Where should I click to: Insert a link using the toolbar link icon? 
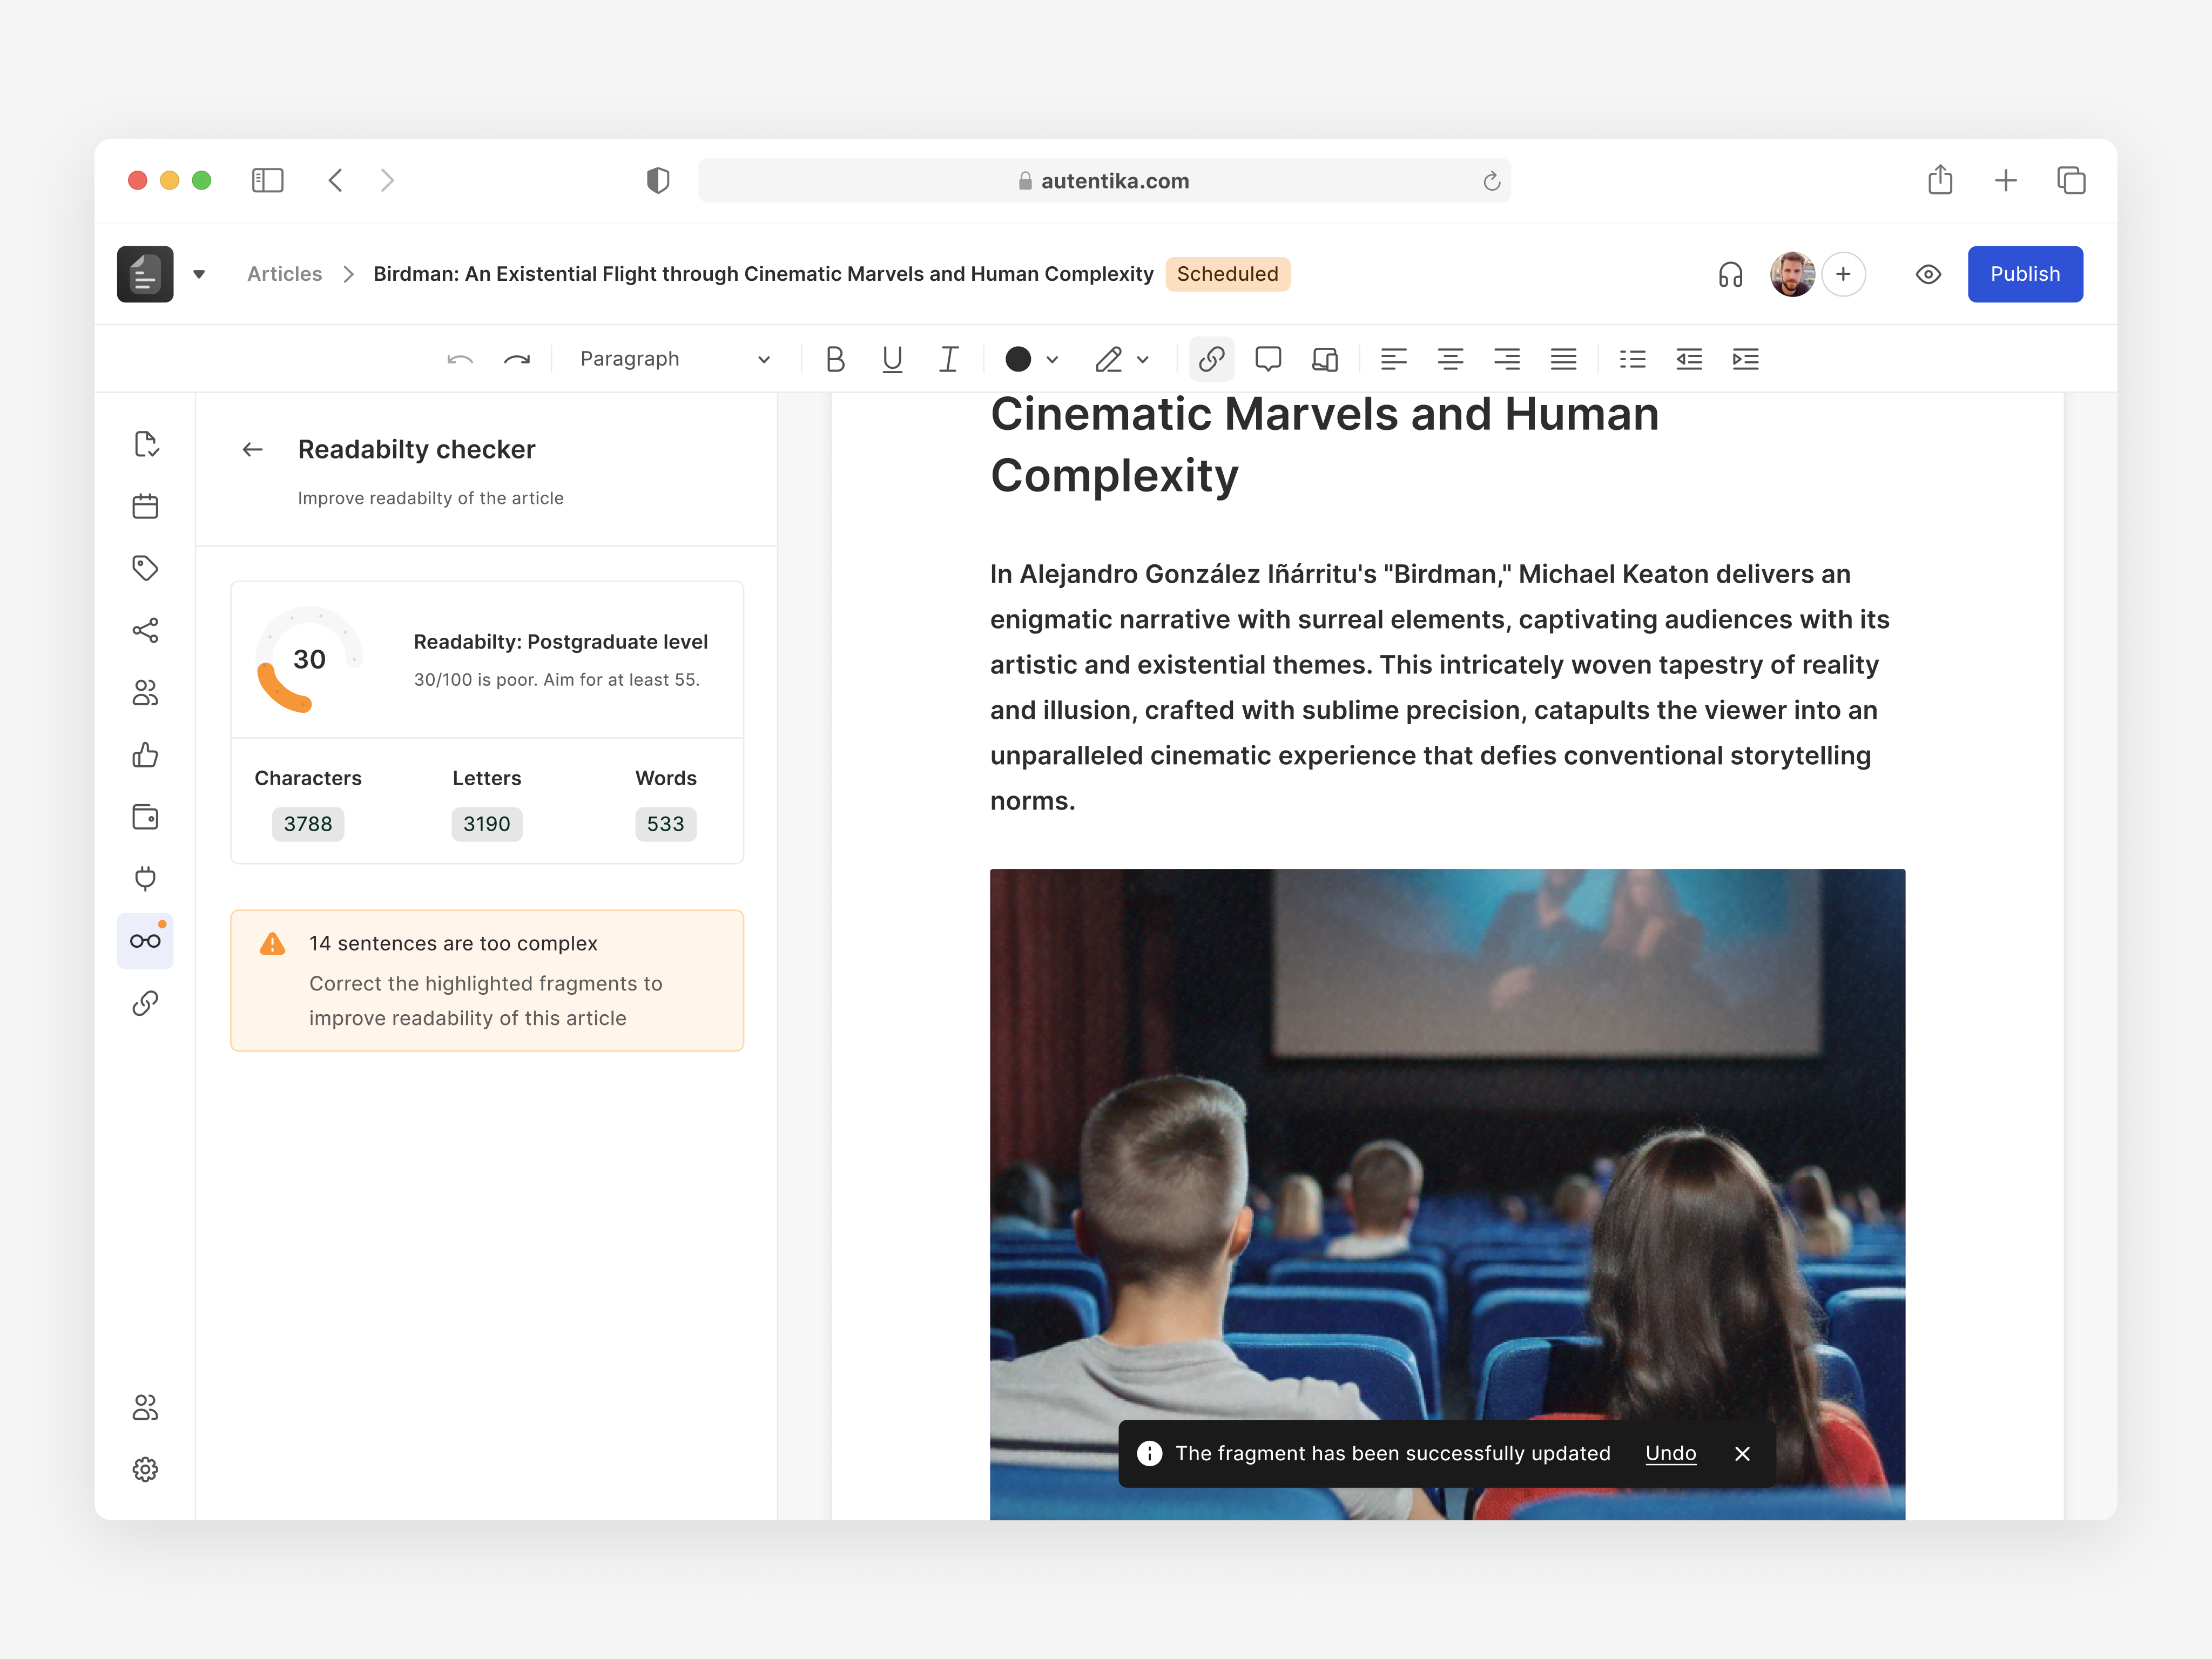[x=1211, y=359]
